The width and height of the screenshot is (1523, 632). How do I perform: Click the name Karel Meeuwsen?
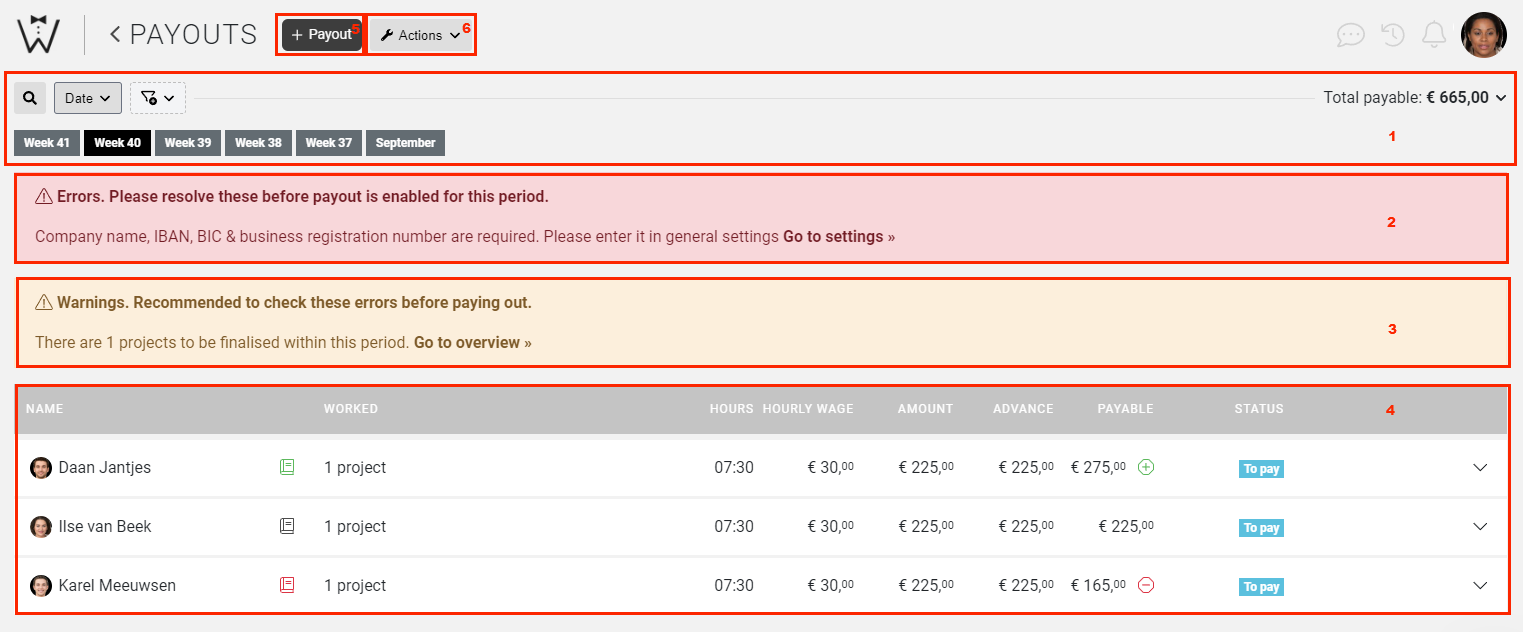click(117, 585)
